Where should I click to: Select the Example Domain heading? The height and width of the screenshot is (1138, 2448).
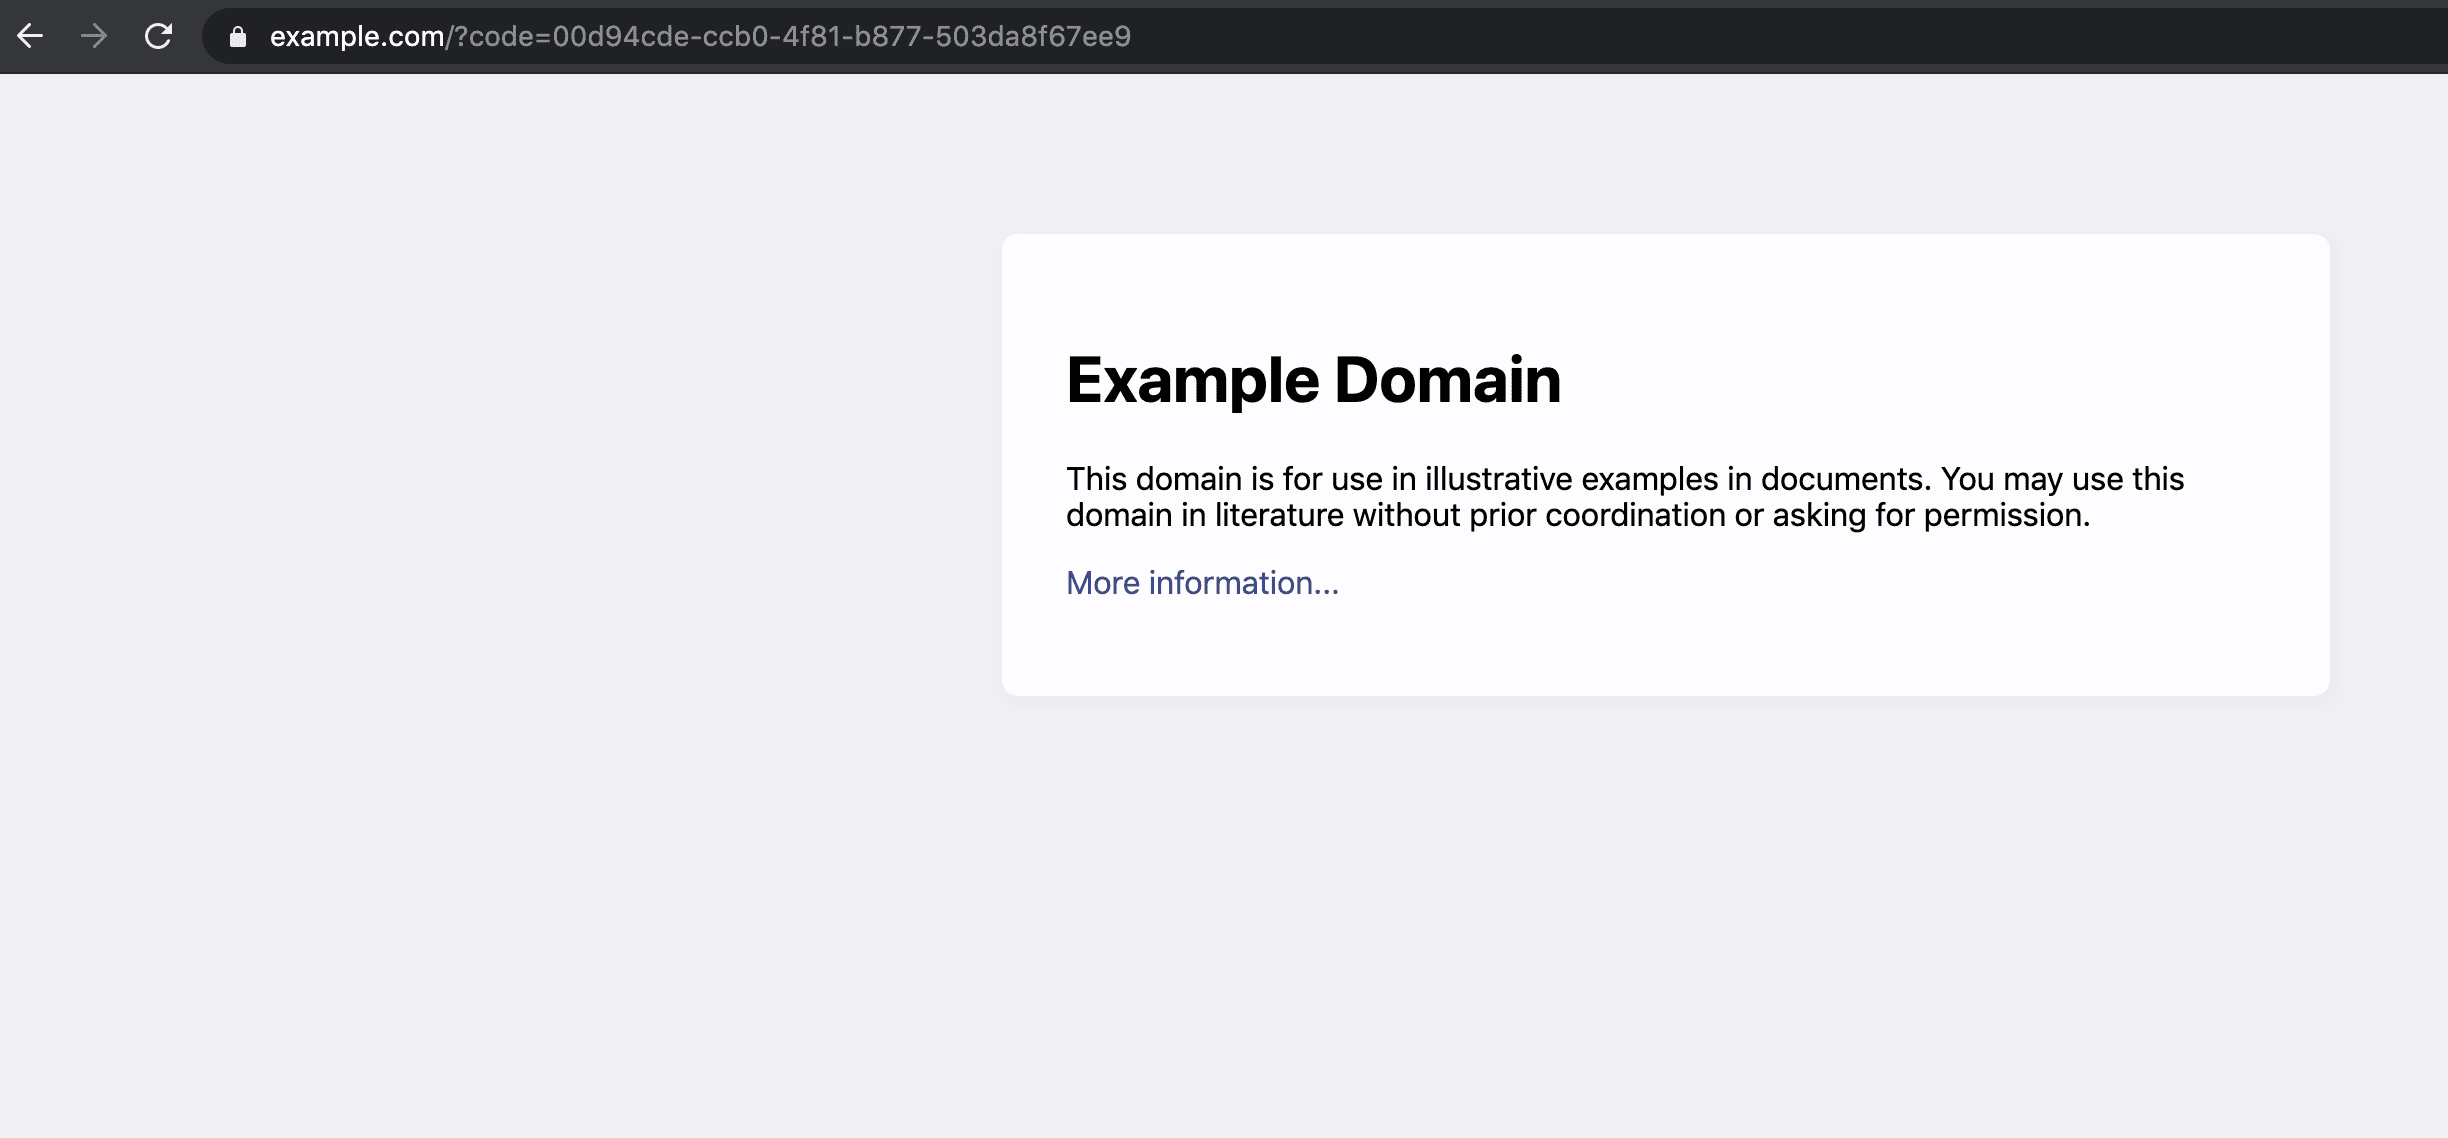click(1313, 380)
